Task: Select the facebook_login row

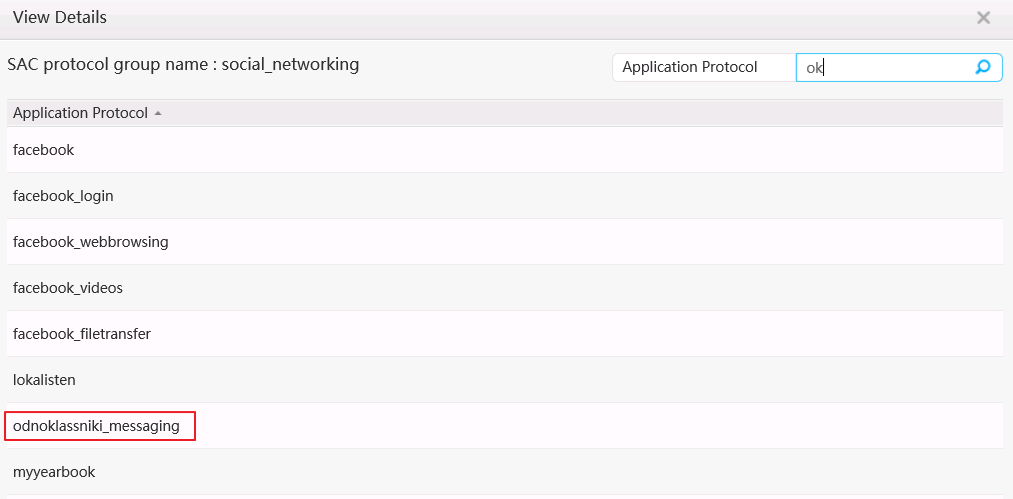Action: [63, 196]
